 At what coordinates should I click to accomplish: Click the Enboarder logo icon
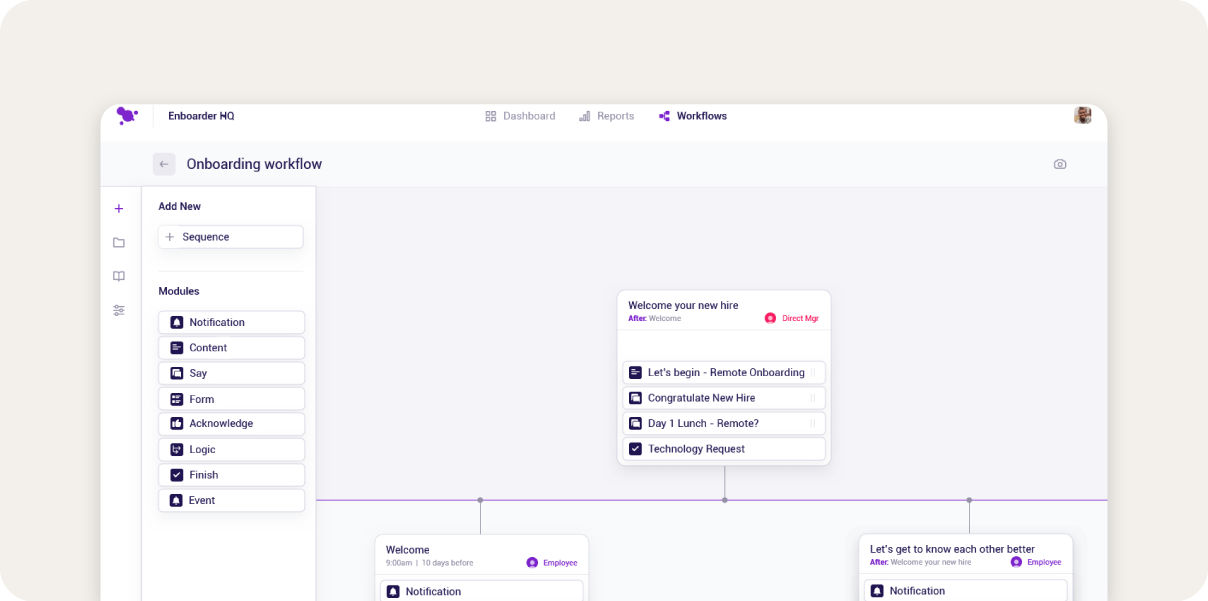tap(127, 116)
